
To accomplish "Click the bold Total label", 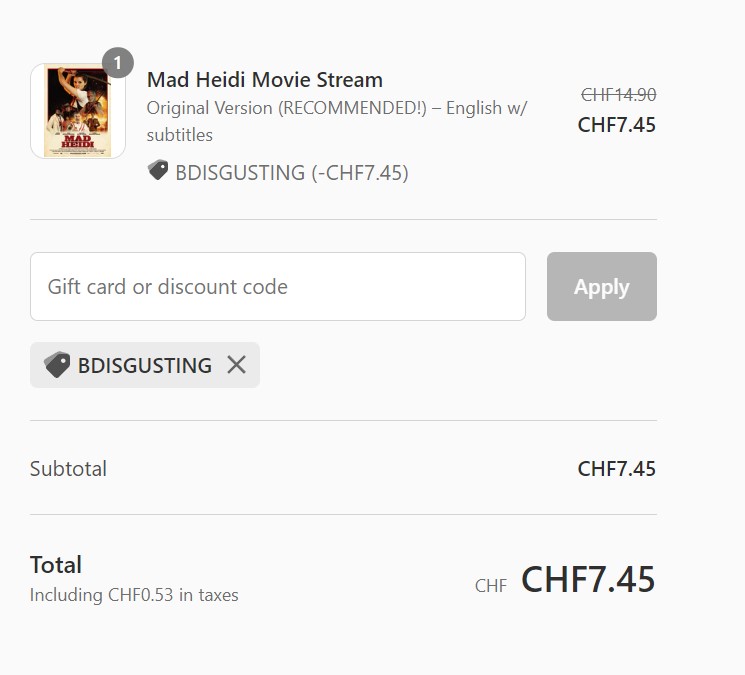I will point(56,565).
